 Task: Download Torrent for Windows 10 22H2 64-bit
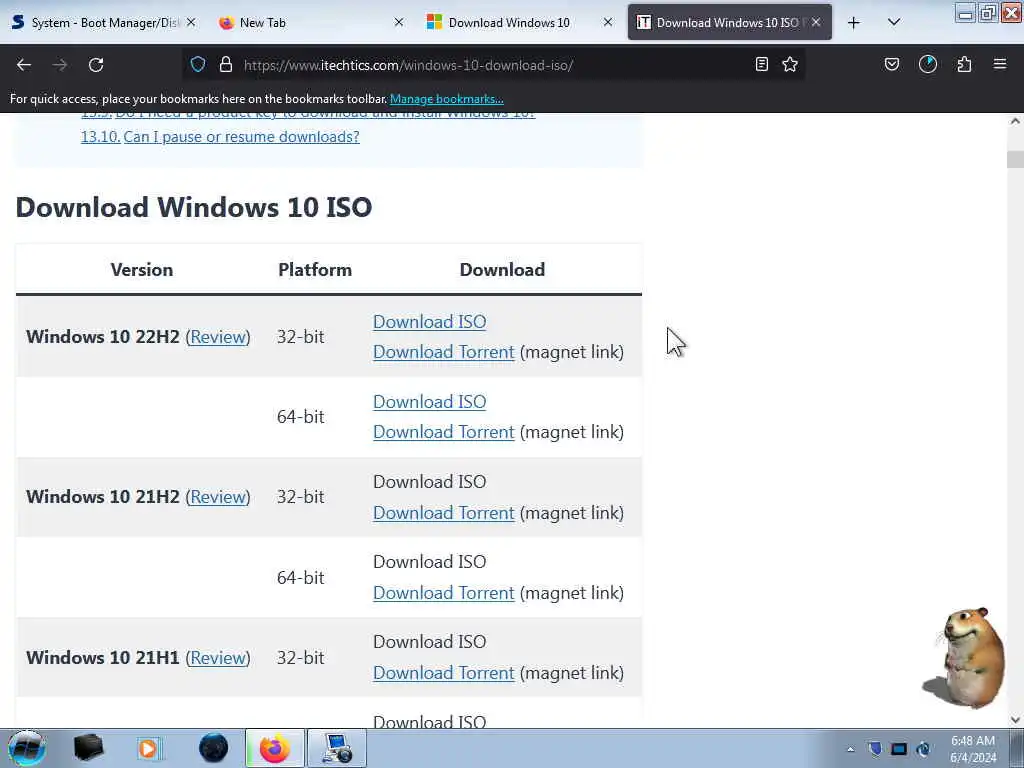444,432
